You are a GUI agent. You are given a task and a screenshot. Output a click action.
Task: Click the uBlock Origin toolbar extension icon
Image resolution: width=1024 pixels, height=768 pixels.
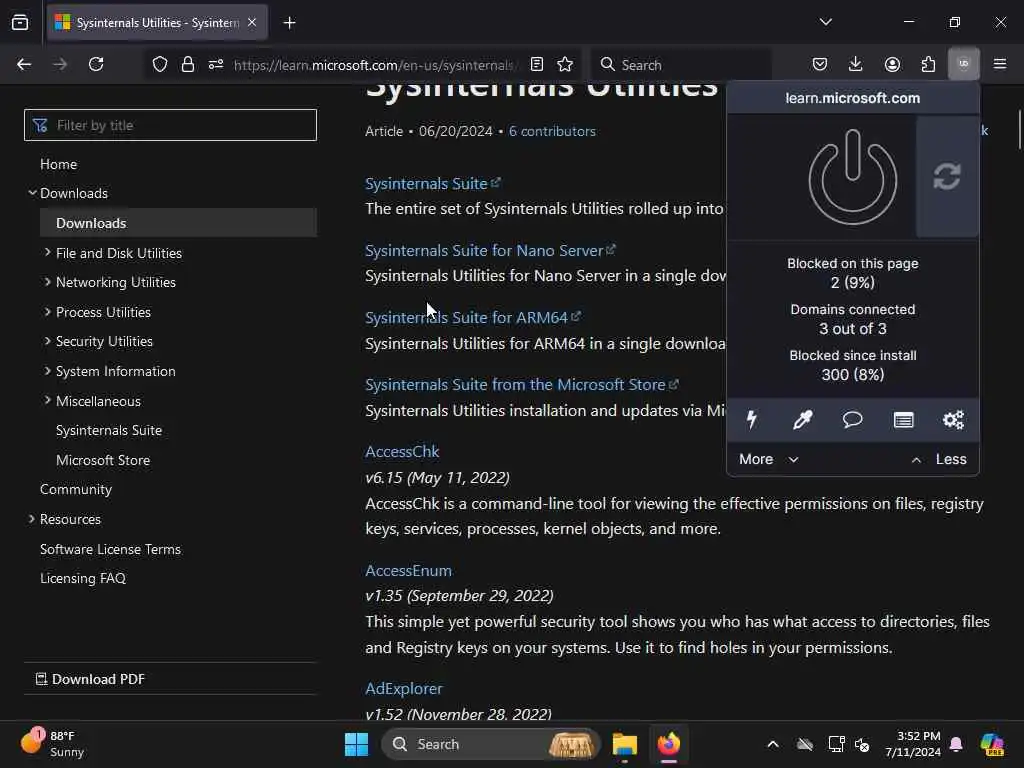(963, 64)
